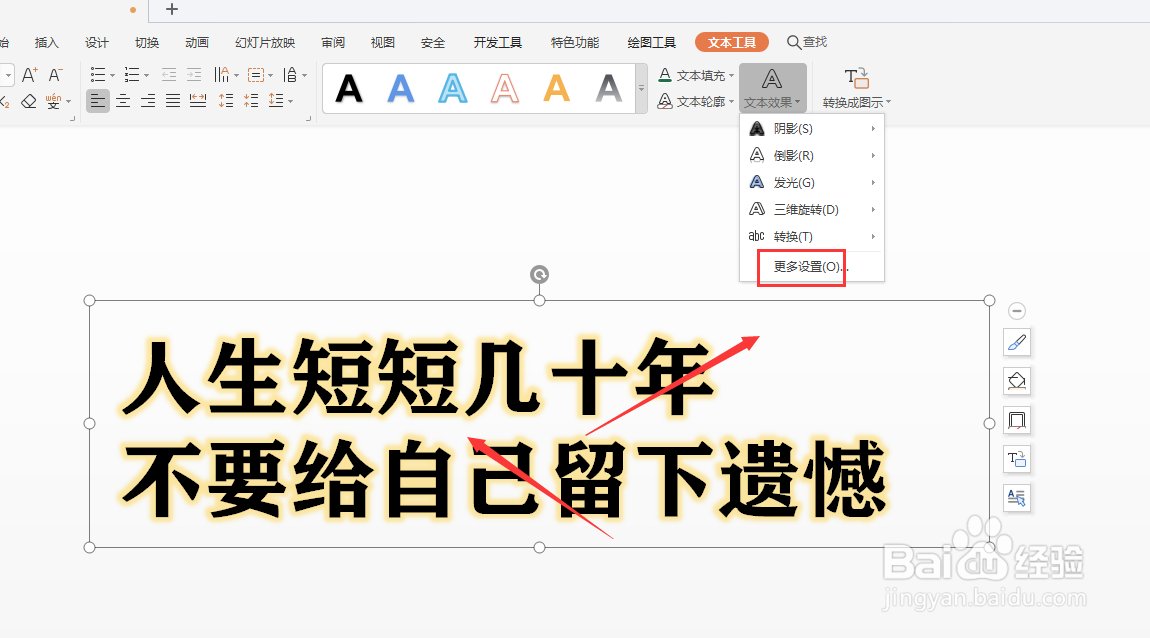
Task: Click the Text Fill icon
Action: (x=665, y=75)
